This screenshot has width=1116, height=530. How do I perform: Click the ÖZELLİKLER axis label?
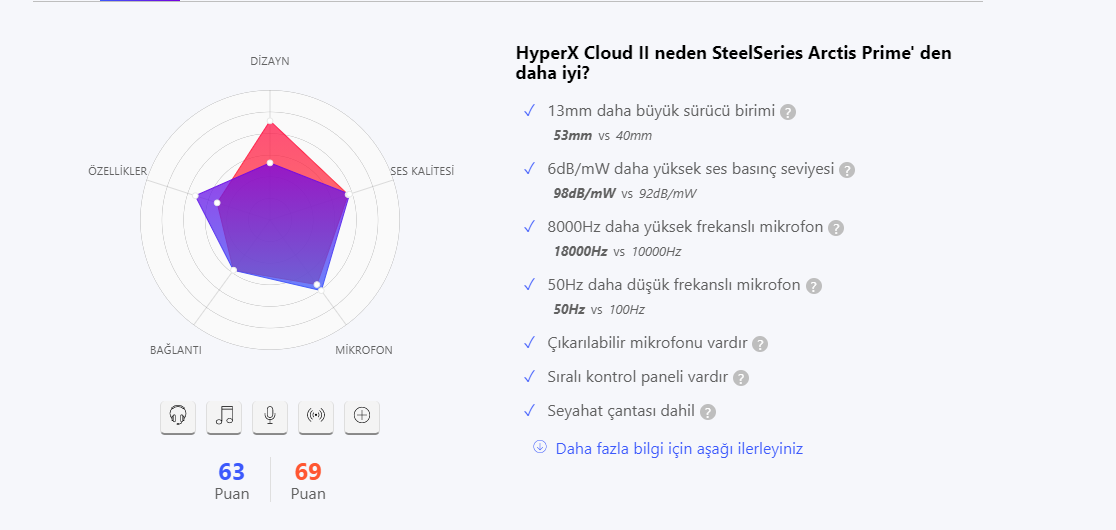click(118, 171)
